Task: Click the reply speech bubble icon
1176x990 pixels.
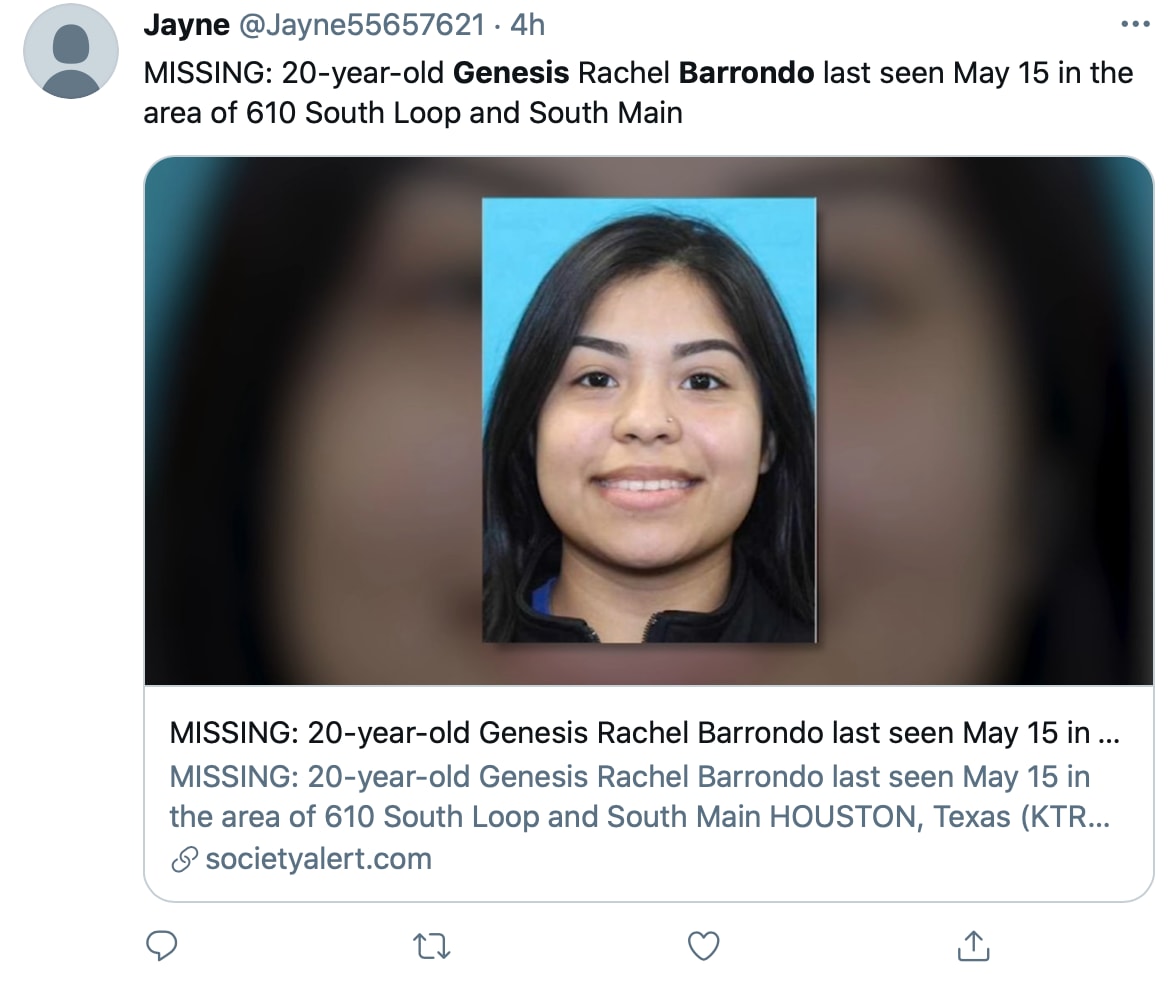Action: point(161,946)
